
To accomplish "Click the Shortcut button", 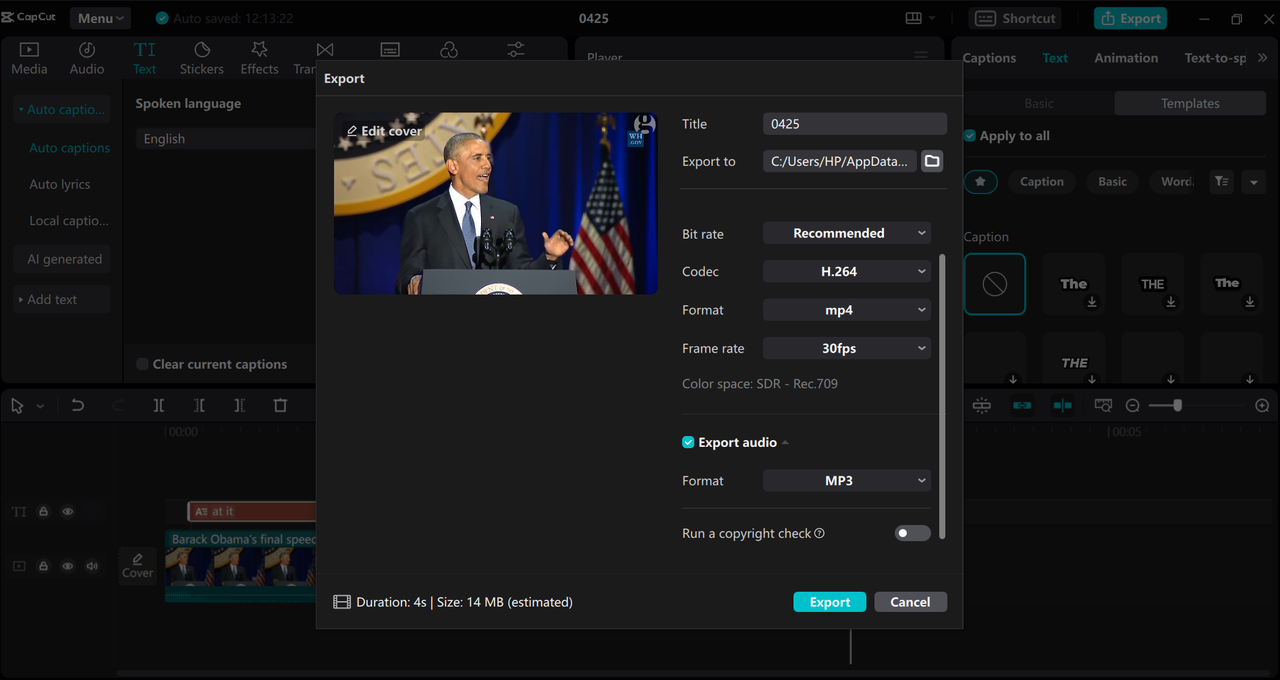I will 1015,18.
